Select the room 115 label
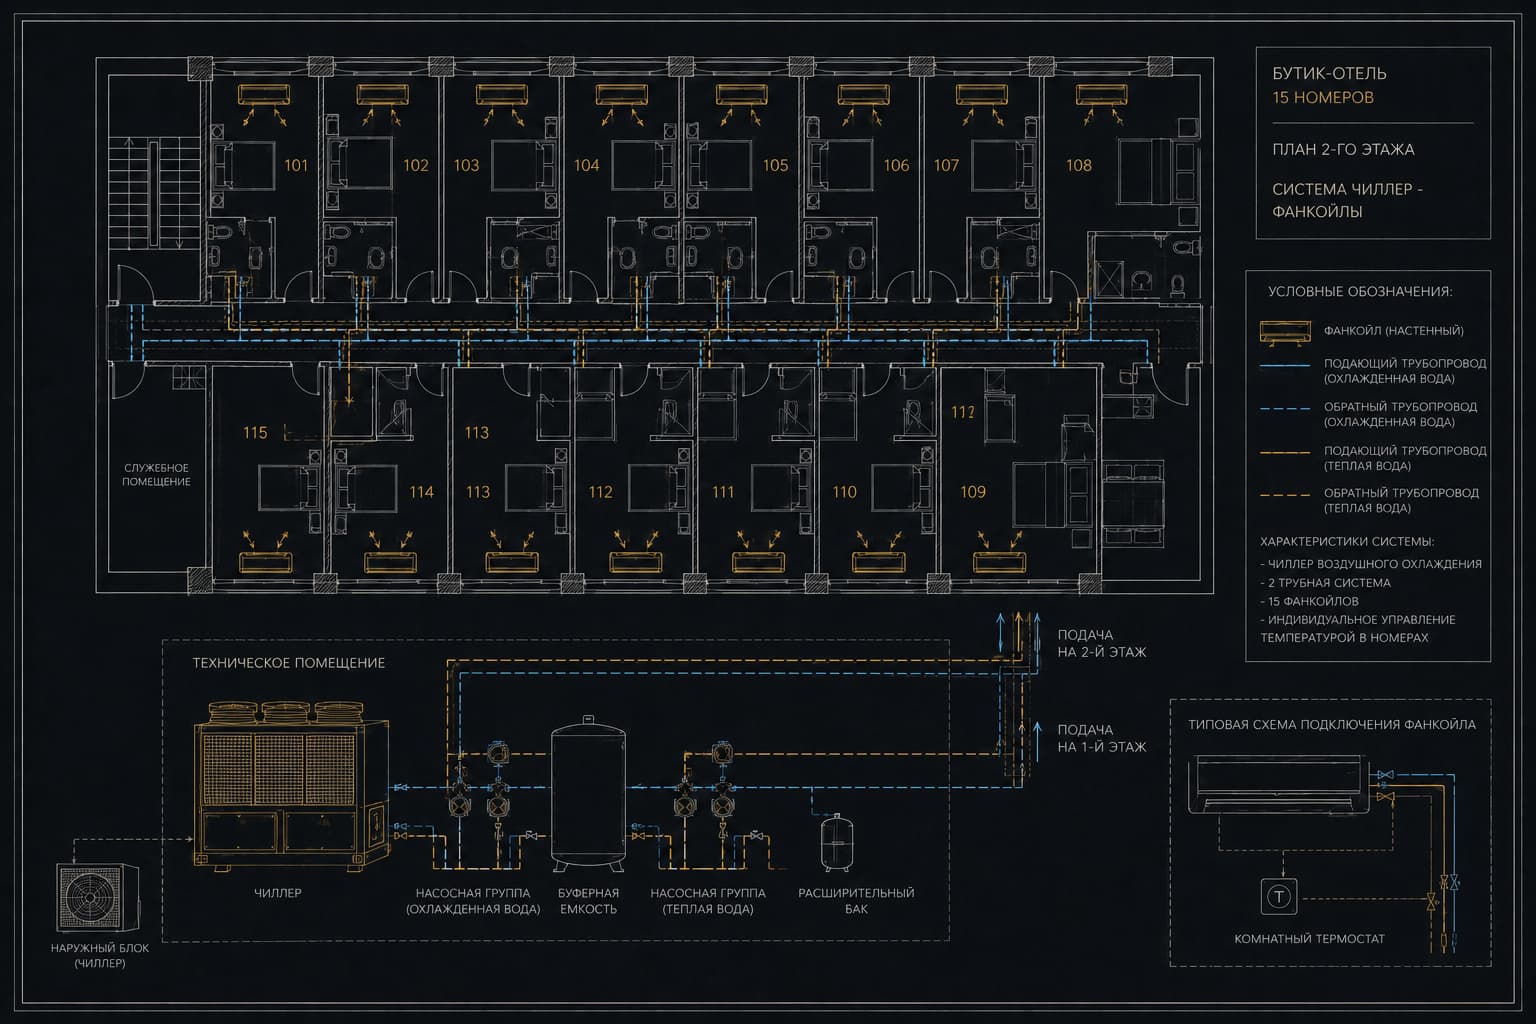 [x=255, y=432]
